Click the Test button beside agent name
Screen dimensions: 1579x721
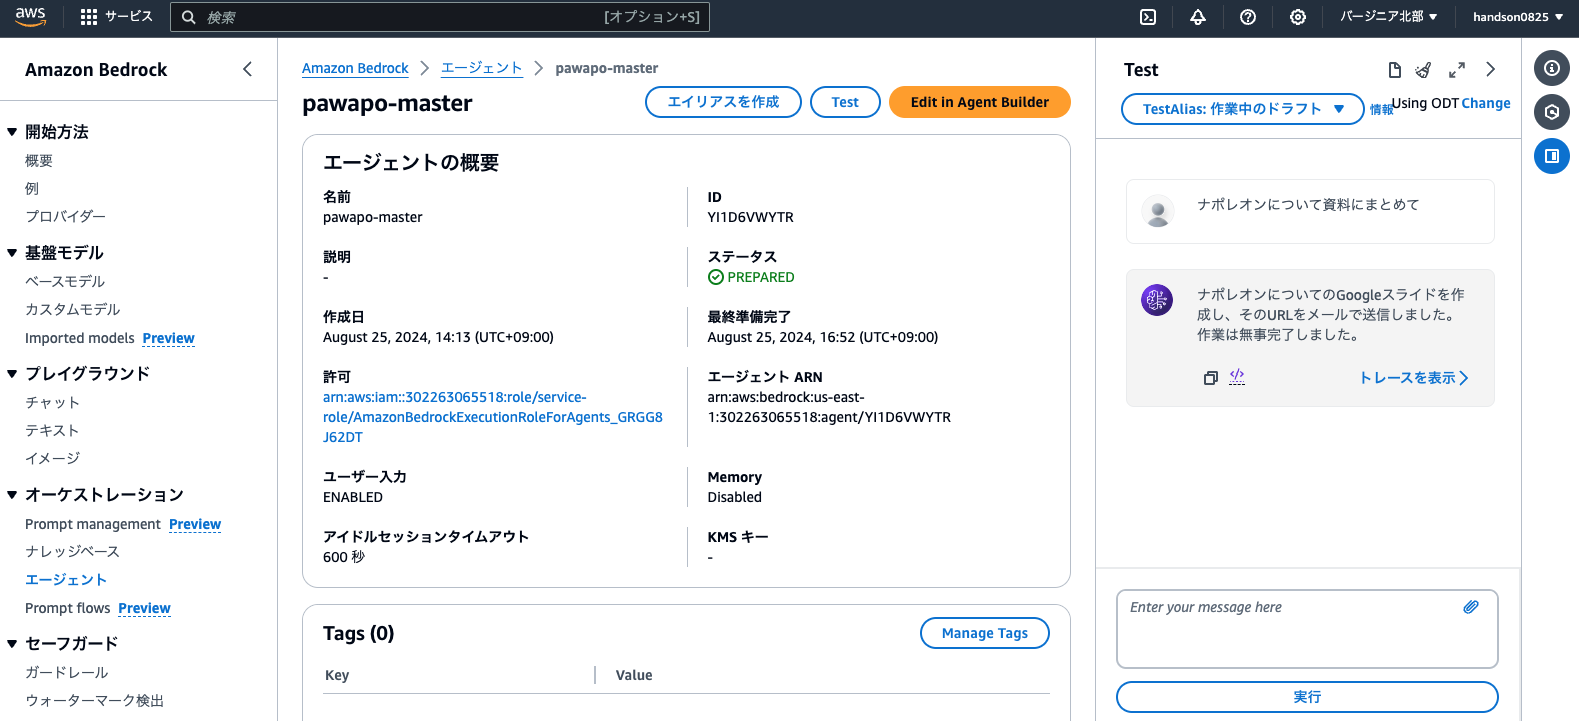click(x=845, y=102)
